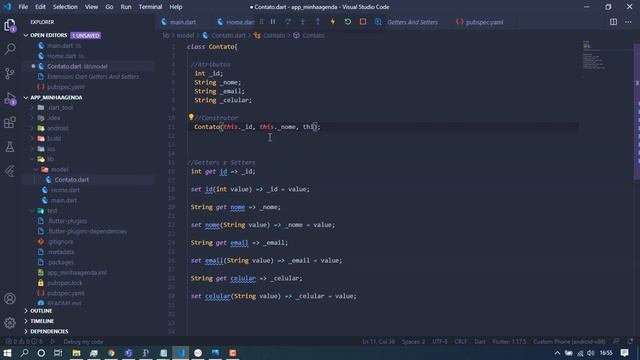
Task: Open the Widget Inspector magnifier icon
Action: click(x=378, y=22)
